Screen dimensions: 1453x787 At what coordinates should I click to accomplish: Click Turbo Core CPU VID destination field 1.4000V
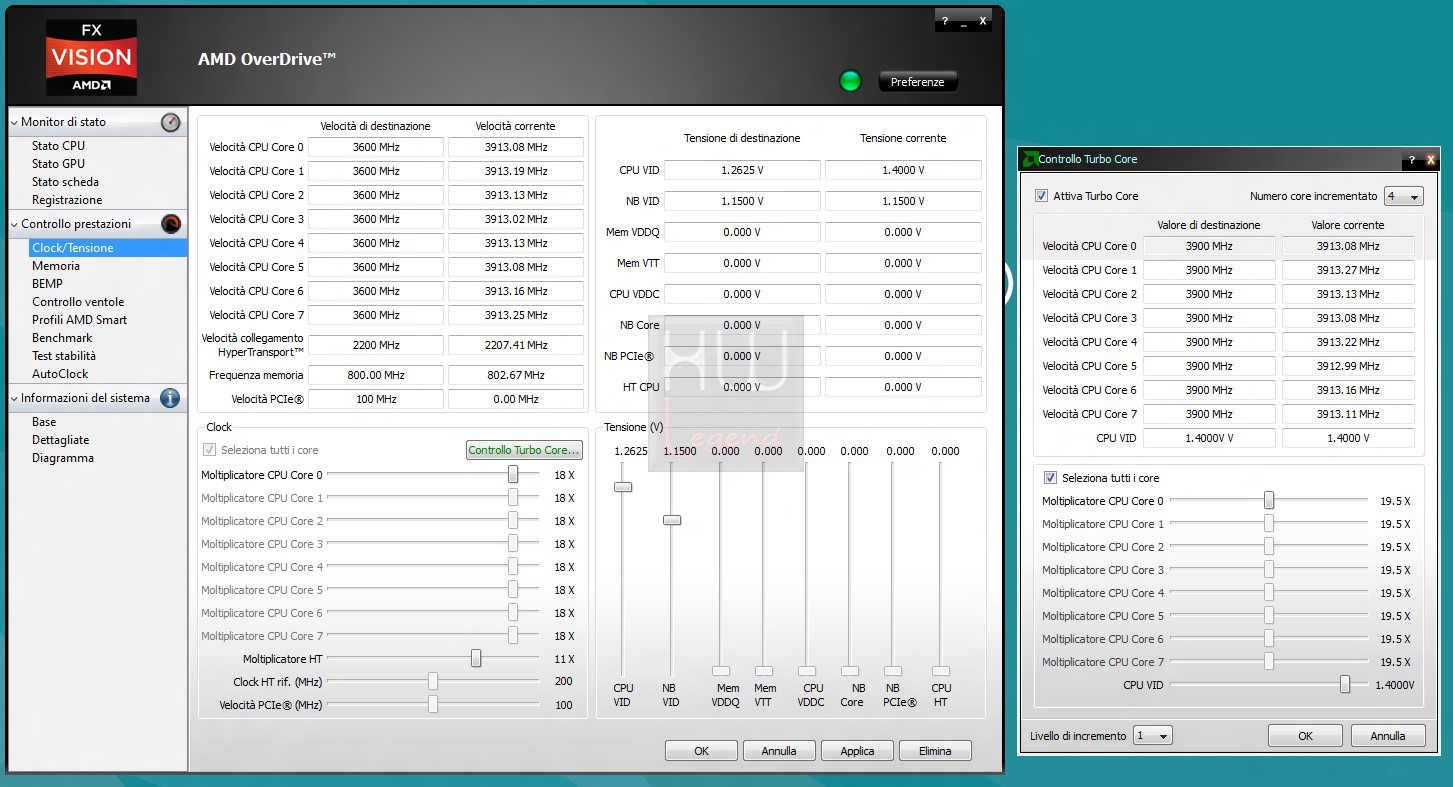click(x=1209, y=438)
